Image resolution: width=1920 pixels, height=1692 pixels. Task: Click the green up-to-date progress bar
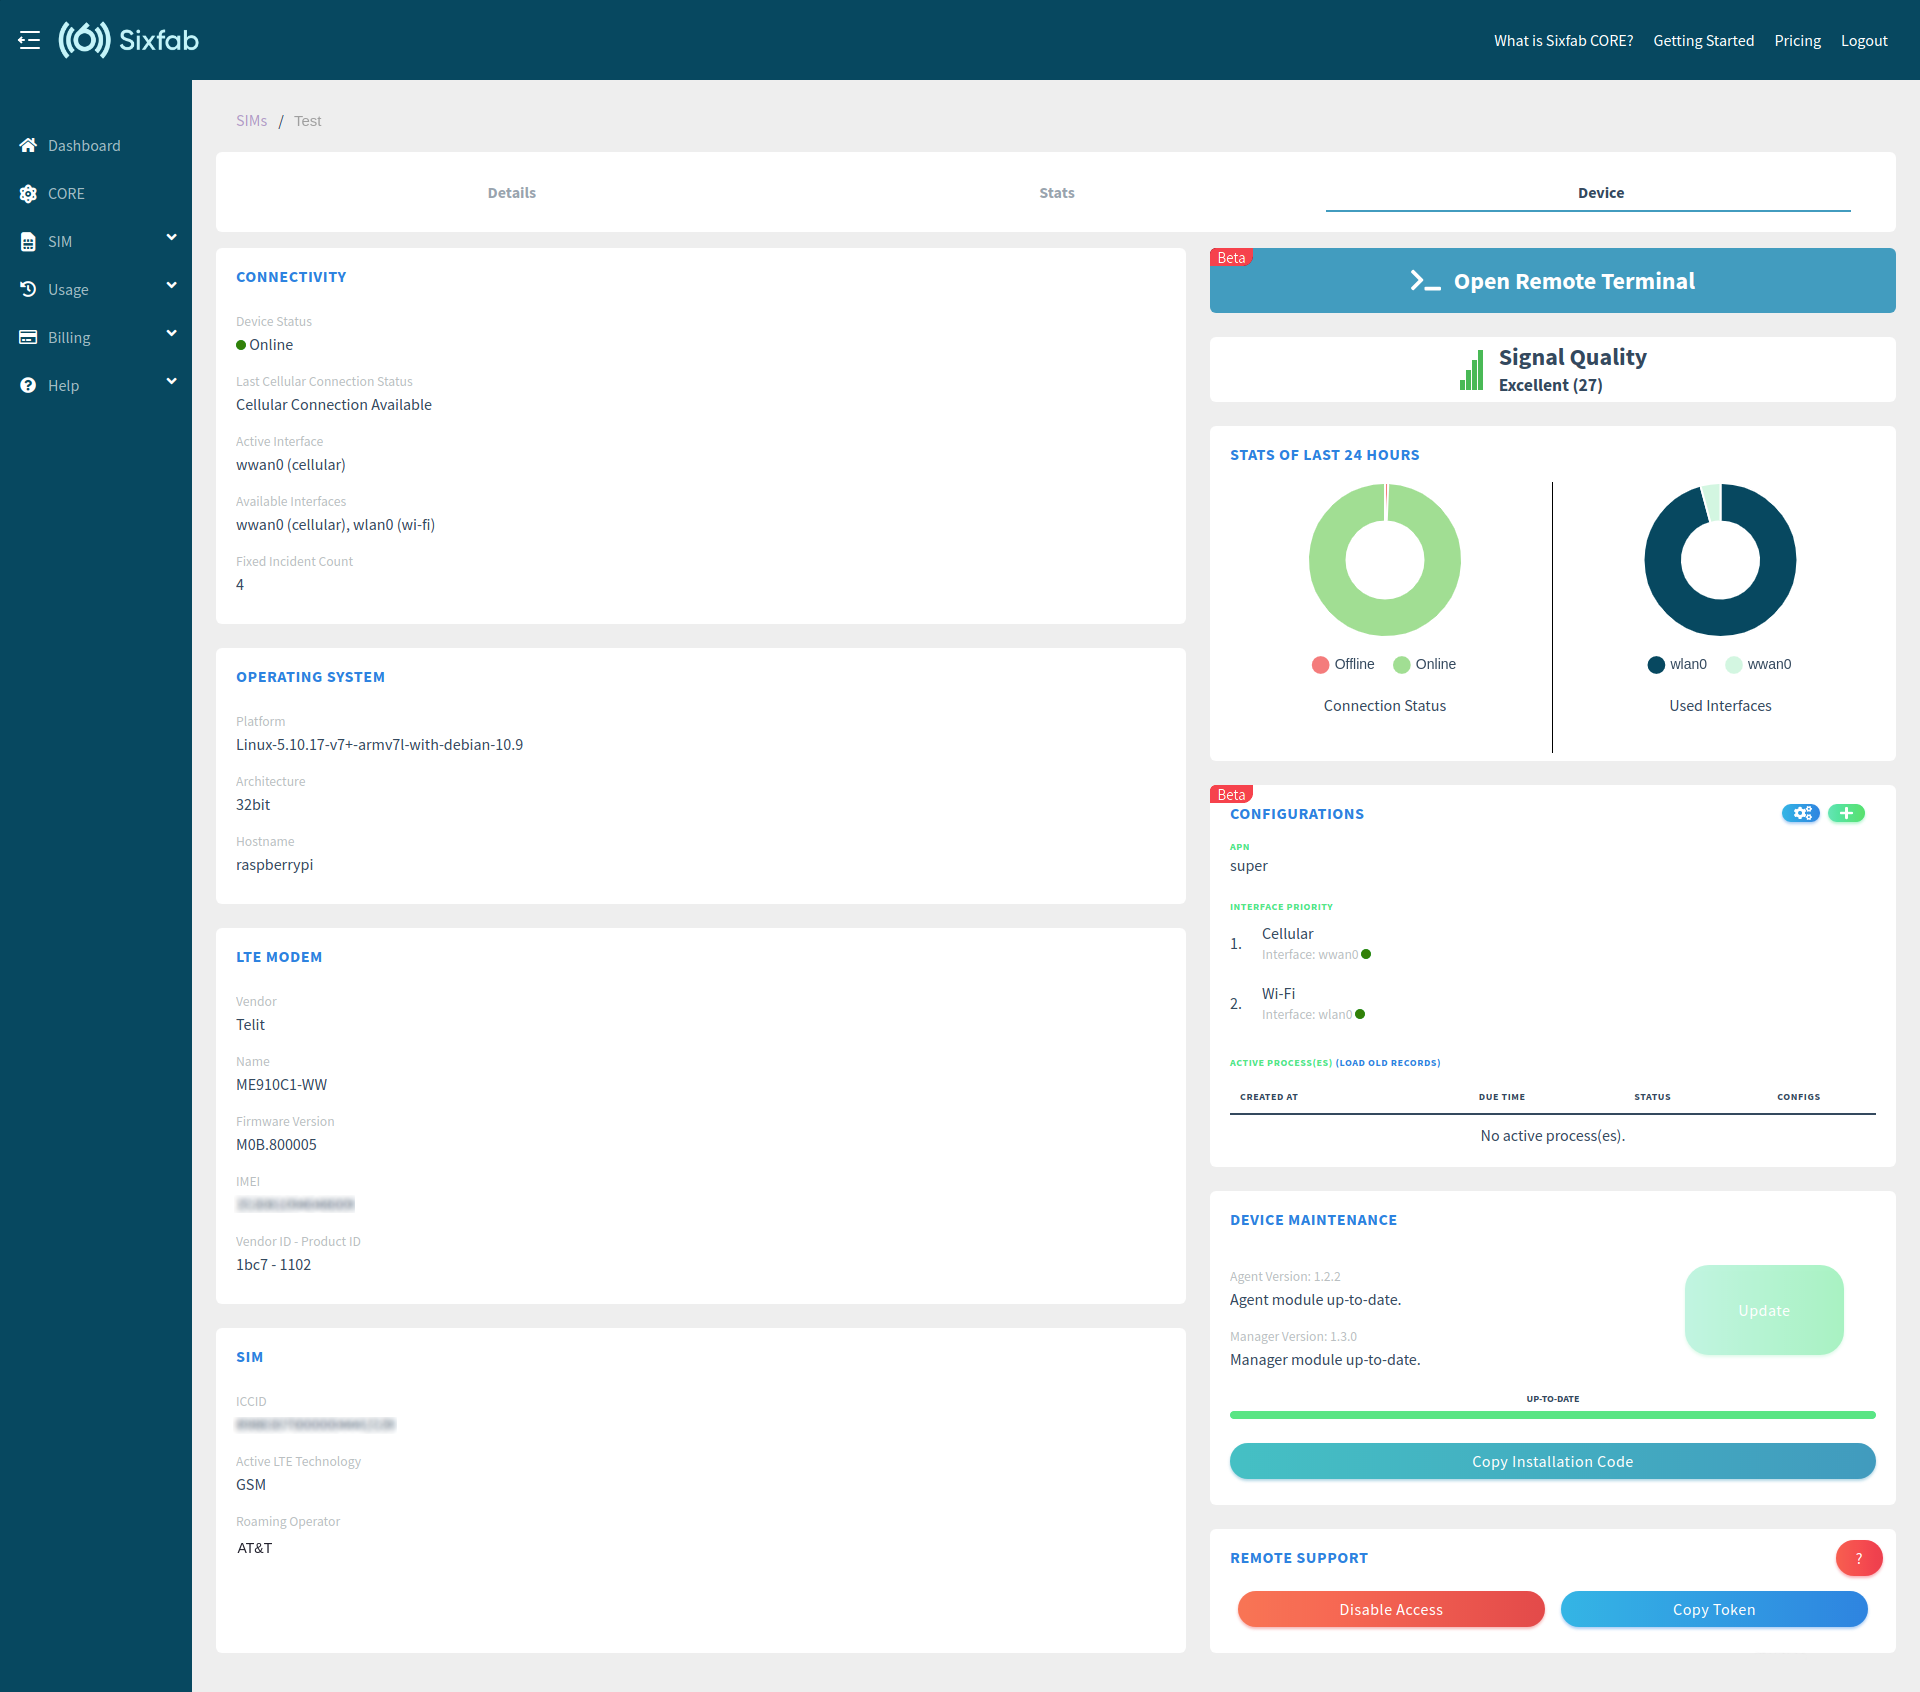(1552, 1415)
